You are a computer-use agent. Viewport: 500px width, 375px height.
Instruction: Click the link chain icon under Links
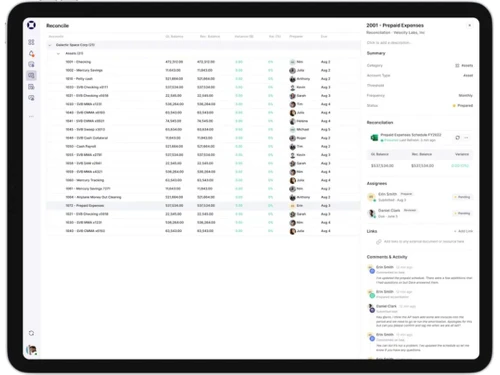tap(379, 242)
